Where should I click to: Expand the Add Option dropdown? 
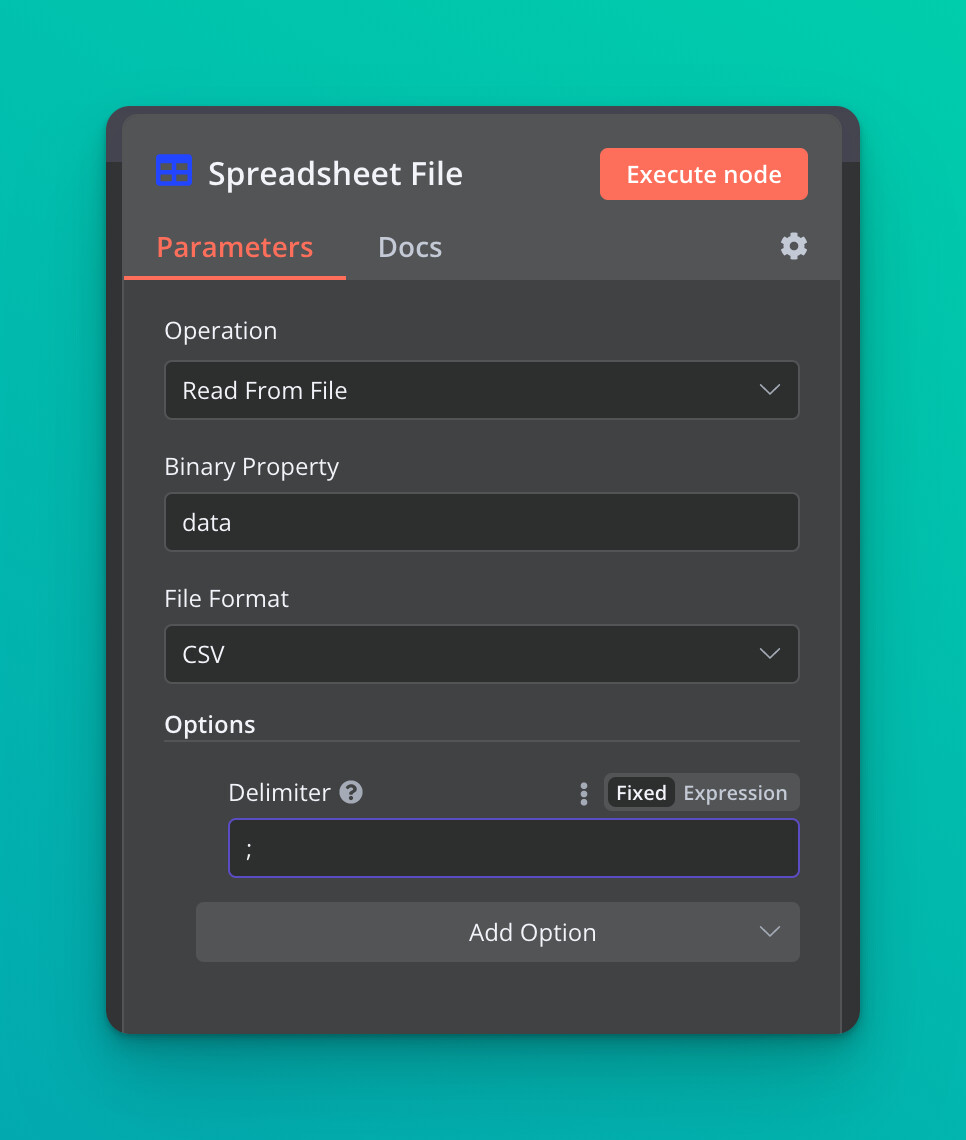pyautogui.click(x=498, y=932)
